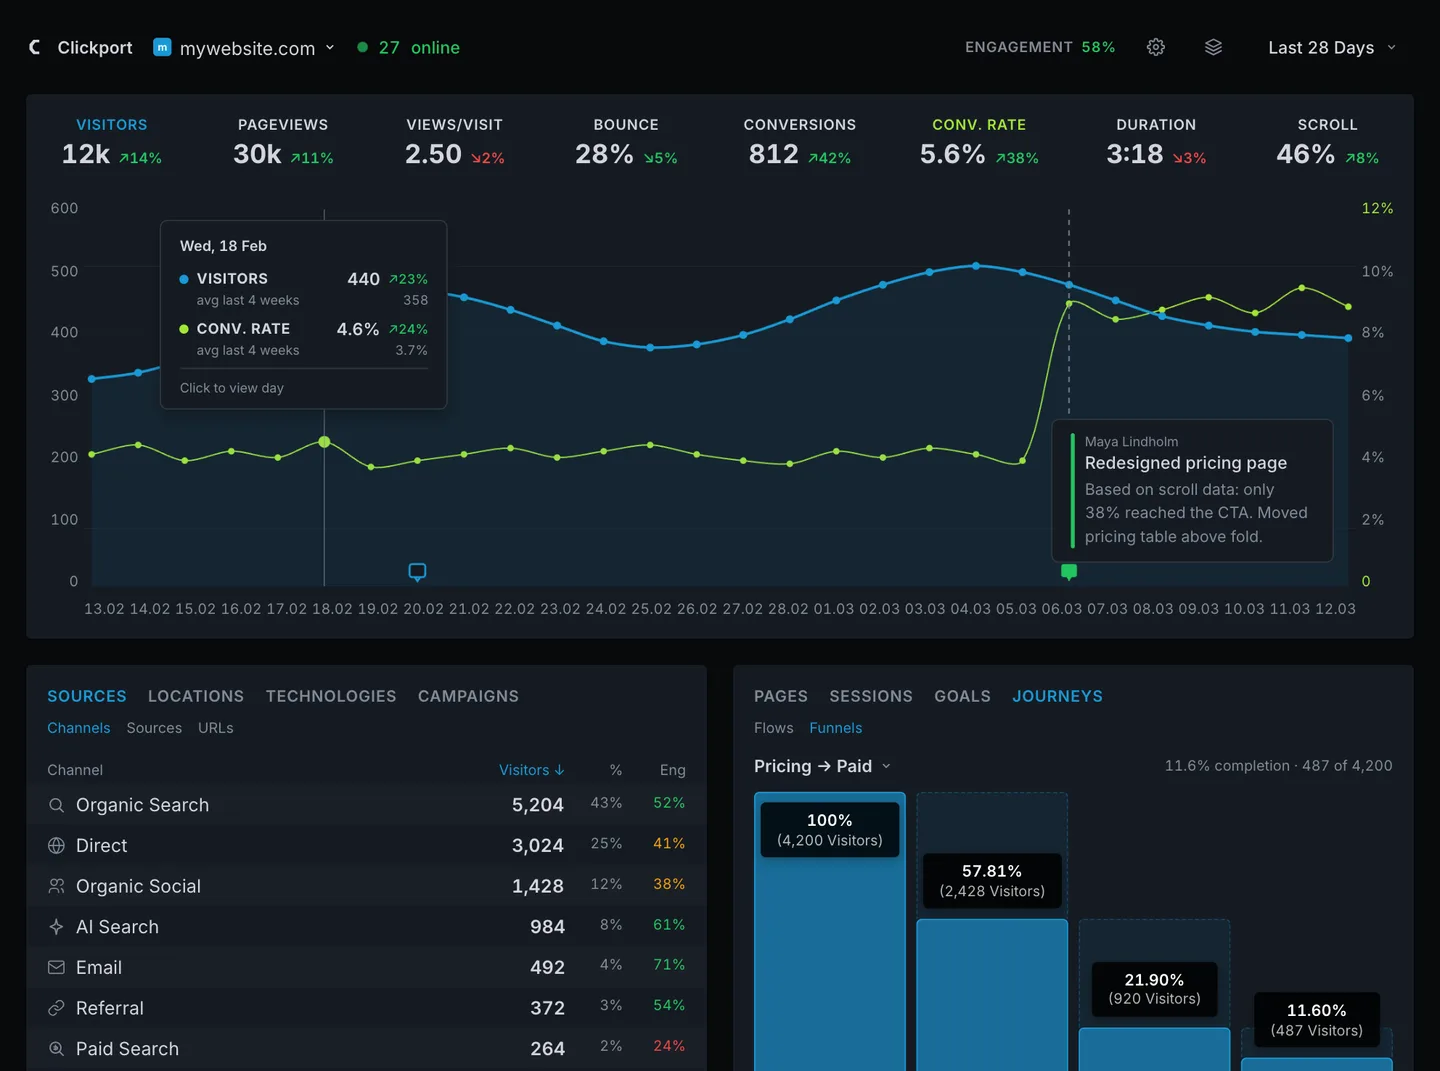Click the 06.03 date label on axis
The image size is (1440, 1071).
point(1062,609)
